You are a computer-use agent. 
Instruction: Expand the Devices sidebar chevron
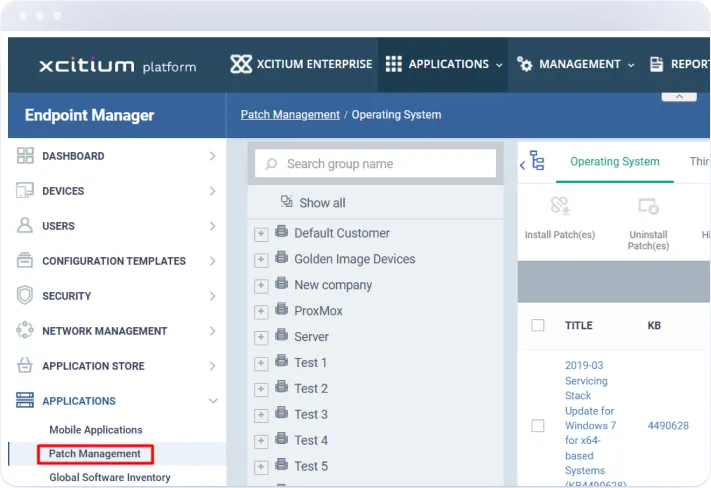(x=213, y=190)
